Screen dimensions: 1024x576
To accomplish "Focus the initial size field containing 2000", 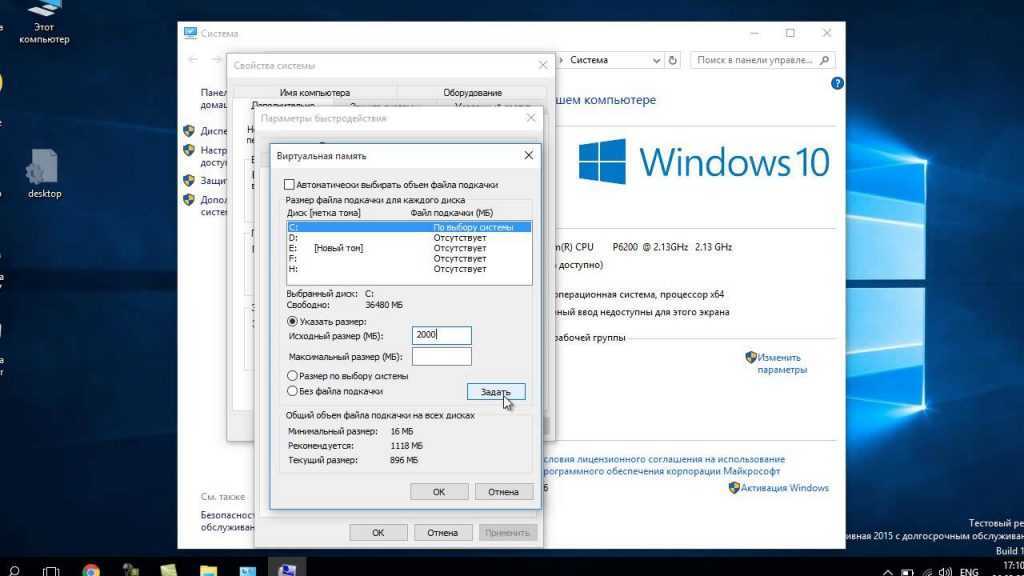I will [441, 335].
